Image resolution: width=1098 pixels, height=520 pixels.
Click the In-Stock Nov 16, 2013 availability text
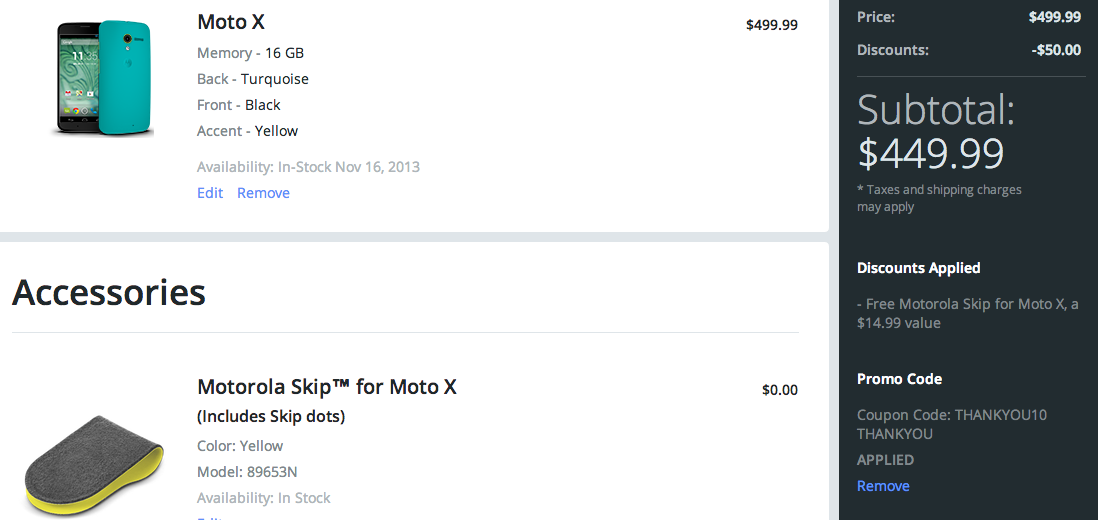[x=308, y=167]
